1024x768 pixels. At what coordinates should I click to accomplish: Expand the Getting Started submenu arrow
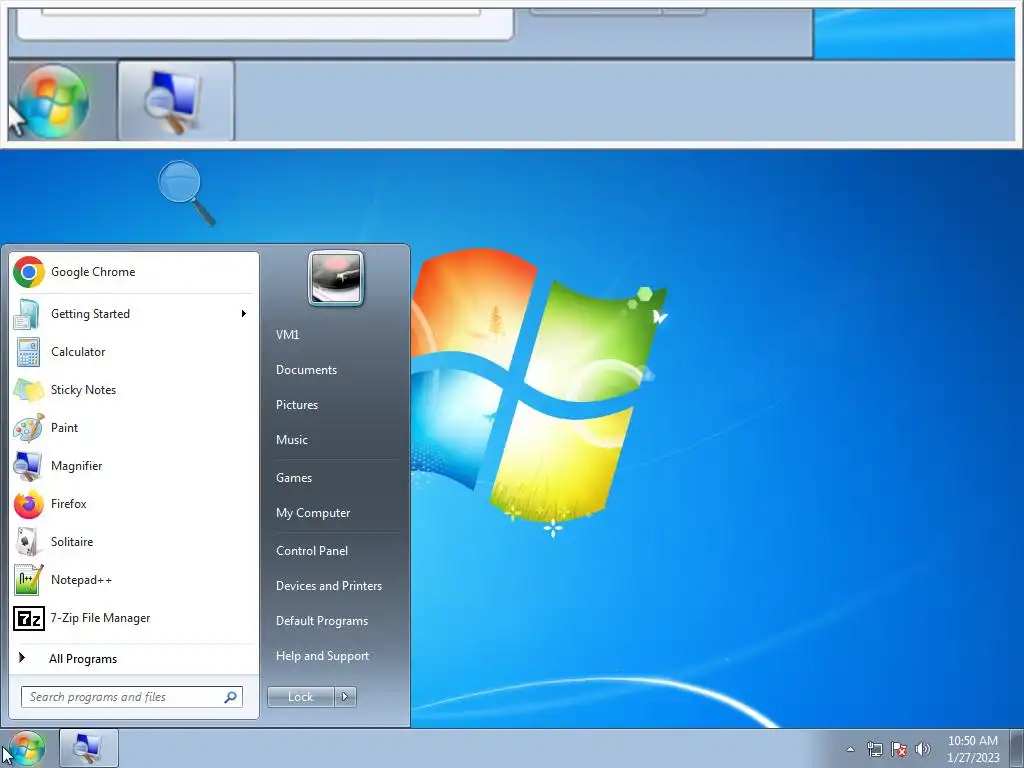[244, 313]
